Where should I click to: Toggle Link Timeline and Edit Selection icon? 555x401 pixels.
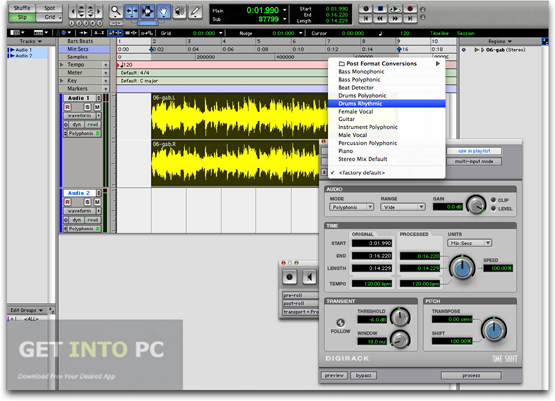point(115,33)
